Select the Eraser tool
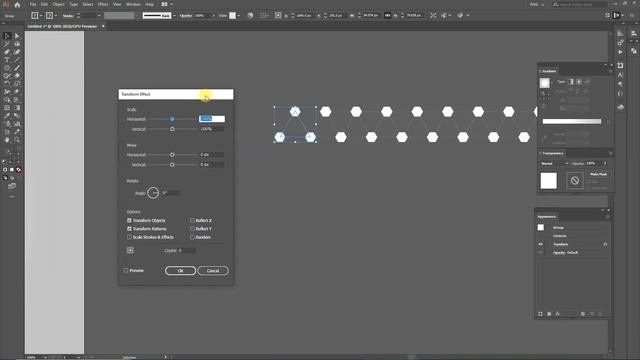Viewport: 640px width, 360px height. pyautogui.click(x=17, y=76)
